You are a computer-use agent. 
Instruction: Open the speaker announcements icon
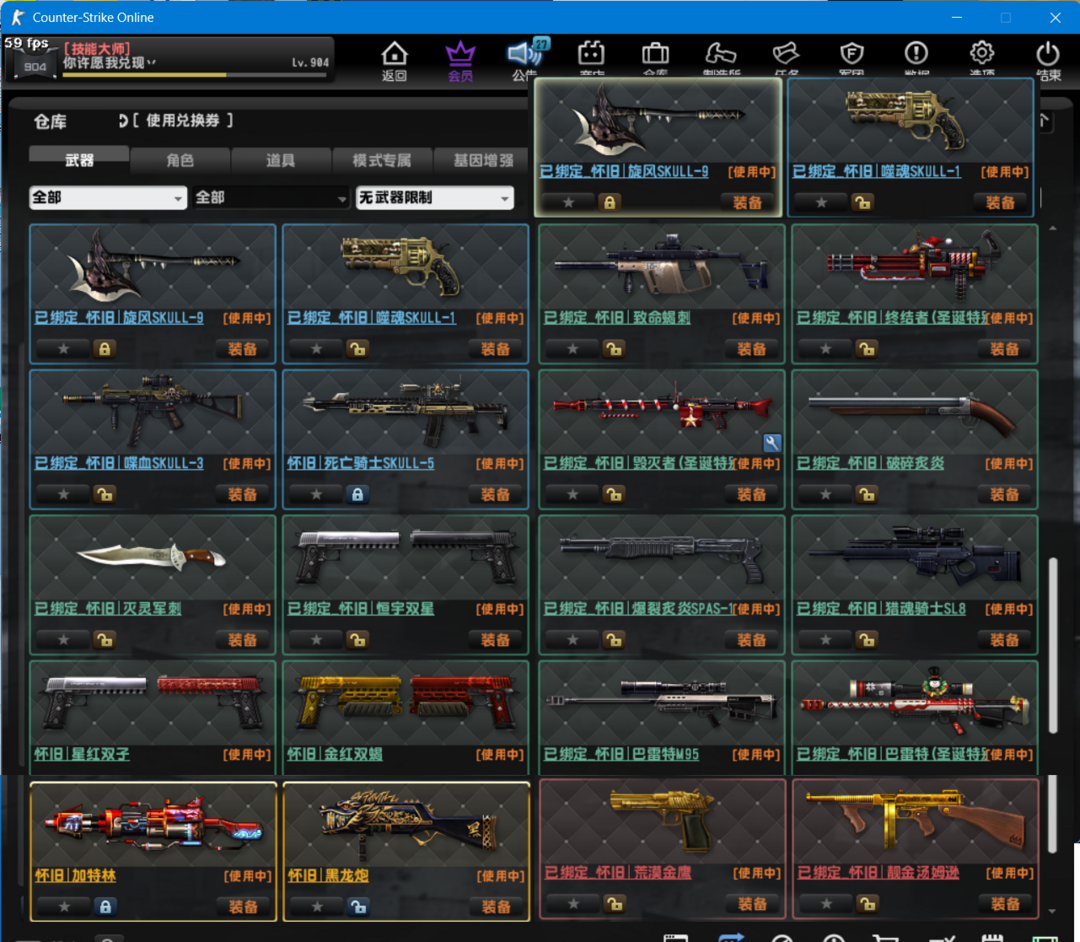[x=527, y=52]
